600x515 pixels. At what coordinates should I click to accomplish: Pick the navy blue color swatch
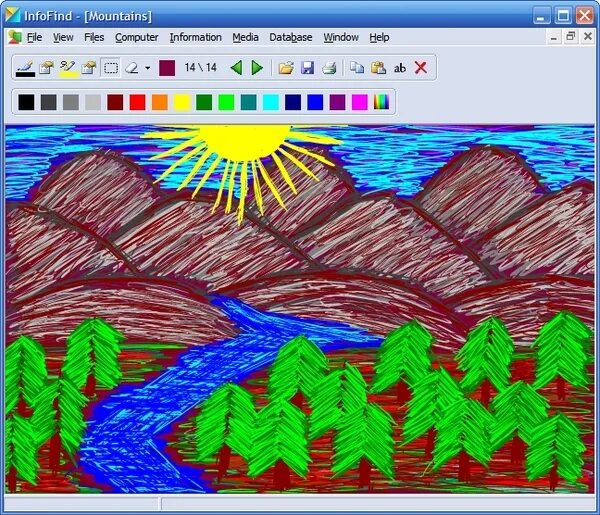coord(293,102)
